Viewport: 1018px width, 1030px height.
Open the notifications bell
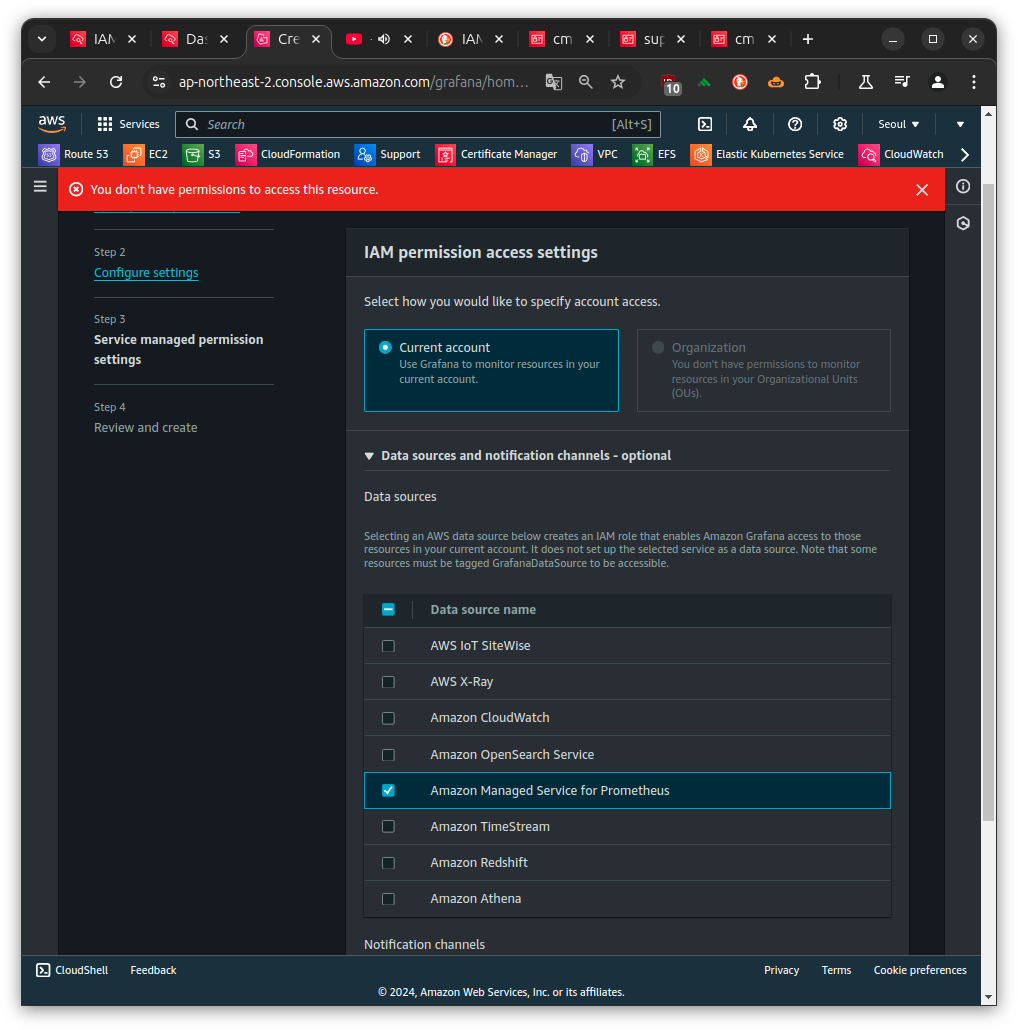point(749,124)
